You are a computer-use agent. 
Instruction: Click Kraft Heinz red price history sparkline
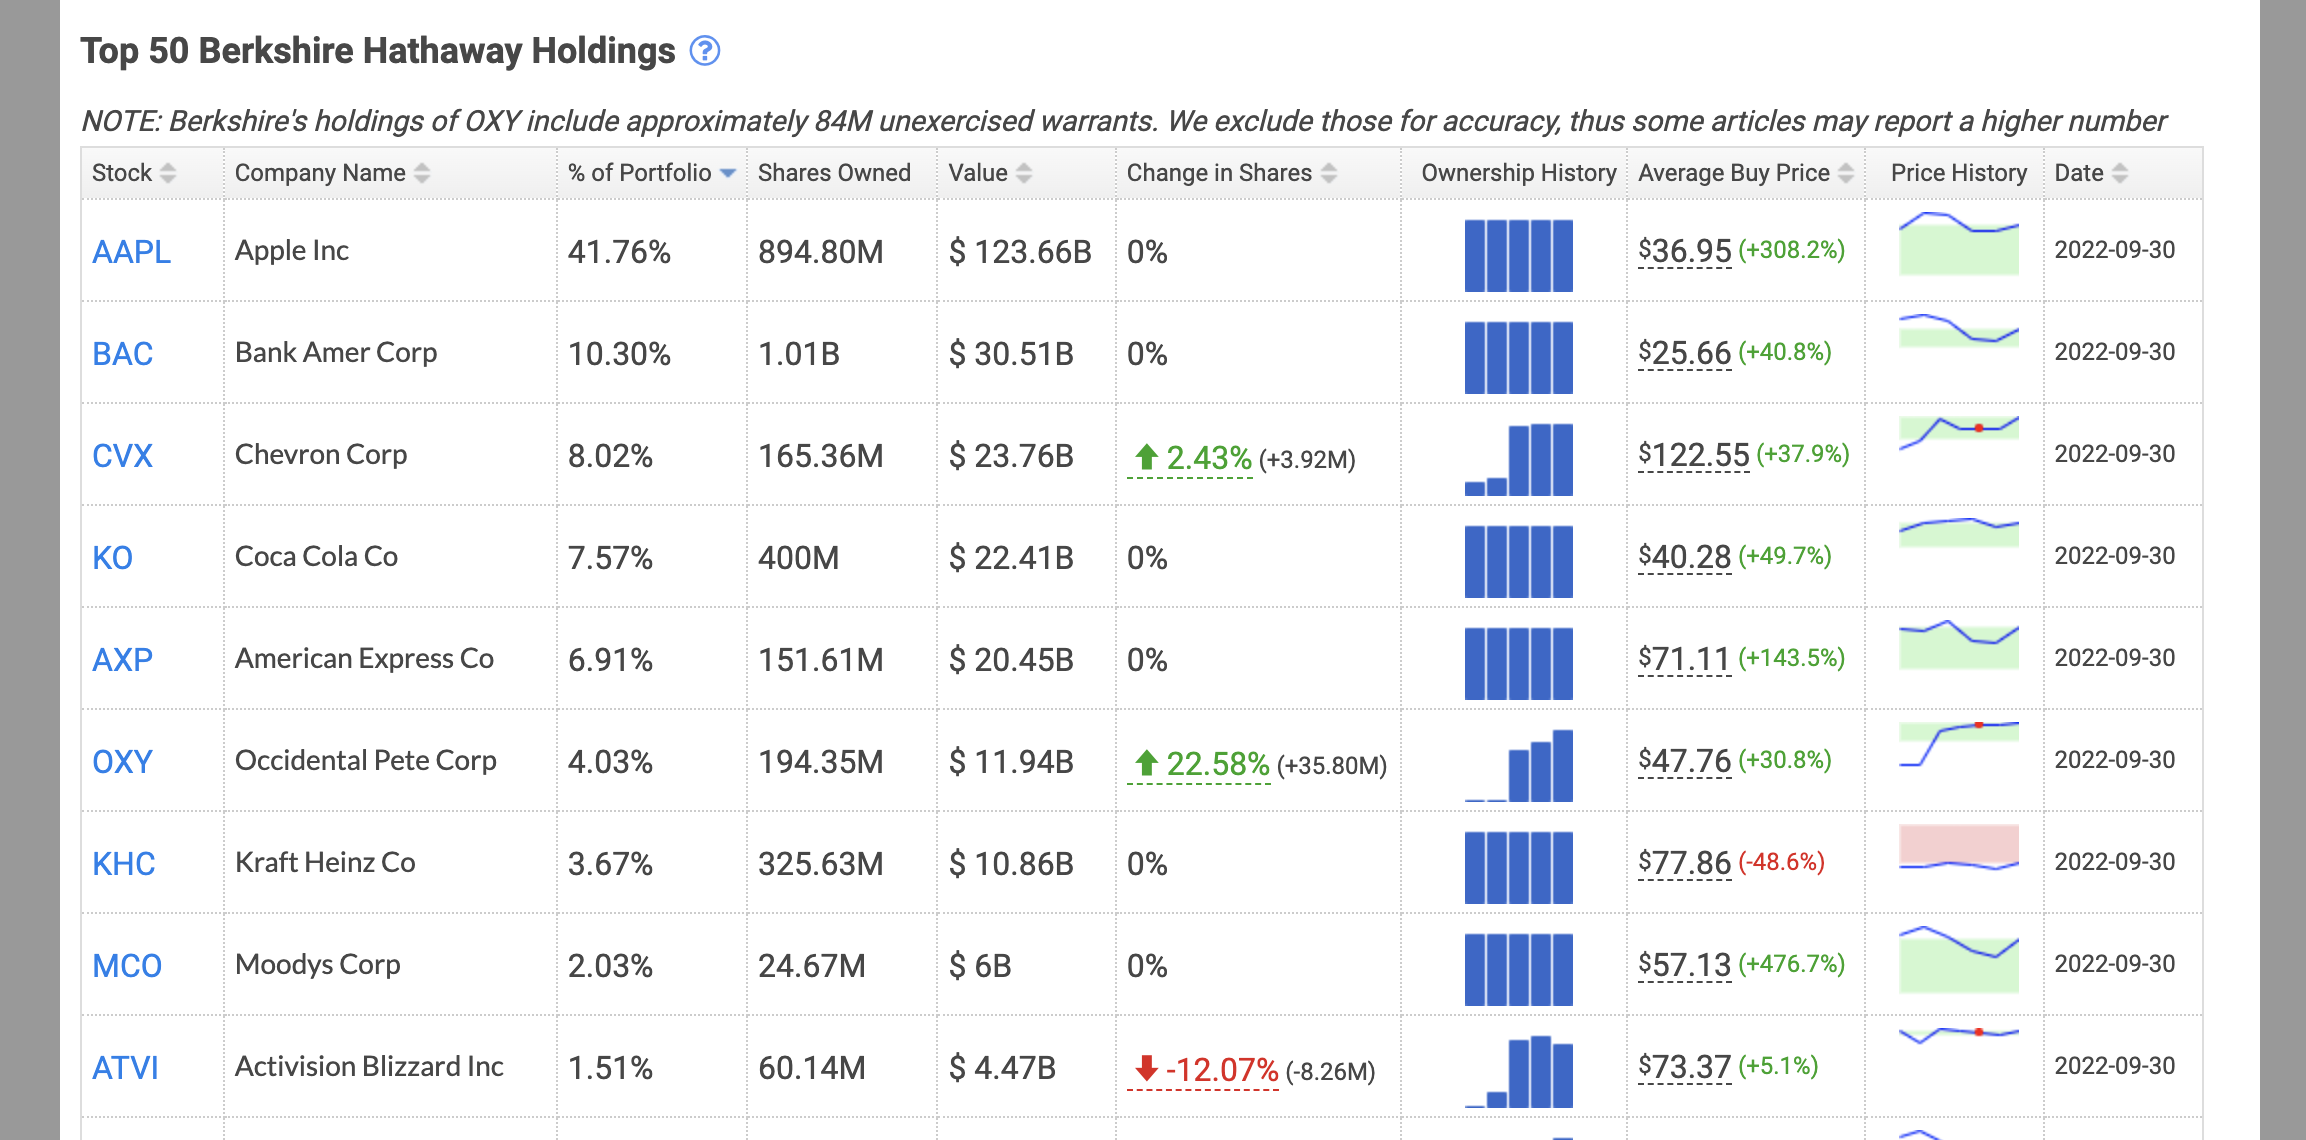(x=1958, y=848)
